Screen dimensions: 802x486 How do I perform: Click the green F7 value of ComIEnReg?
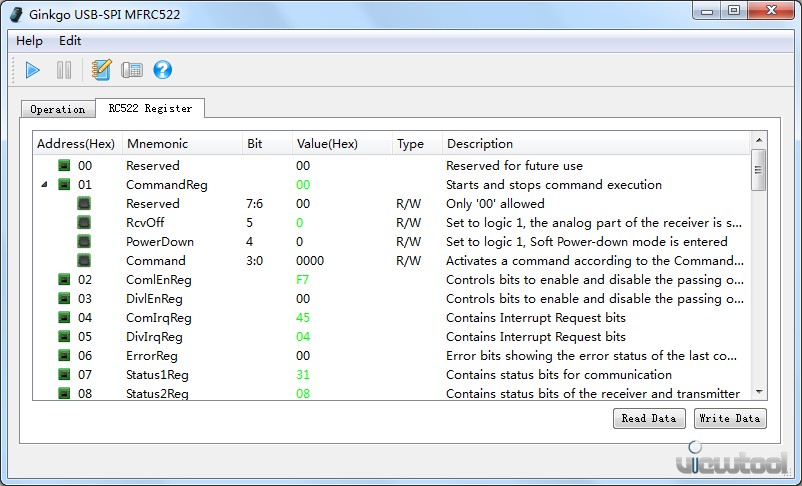[x=302, y=279]
